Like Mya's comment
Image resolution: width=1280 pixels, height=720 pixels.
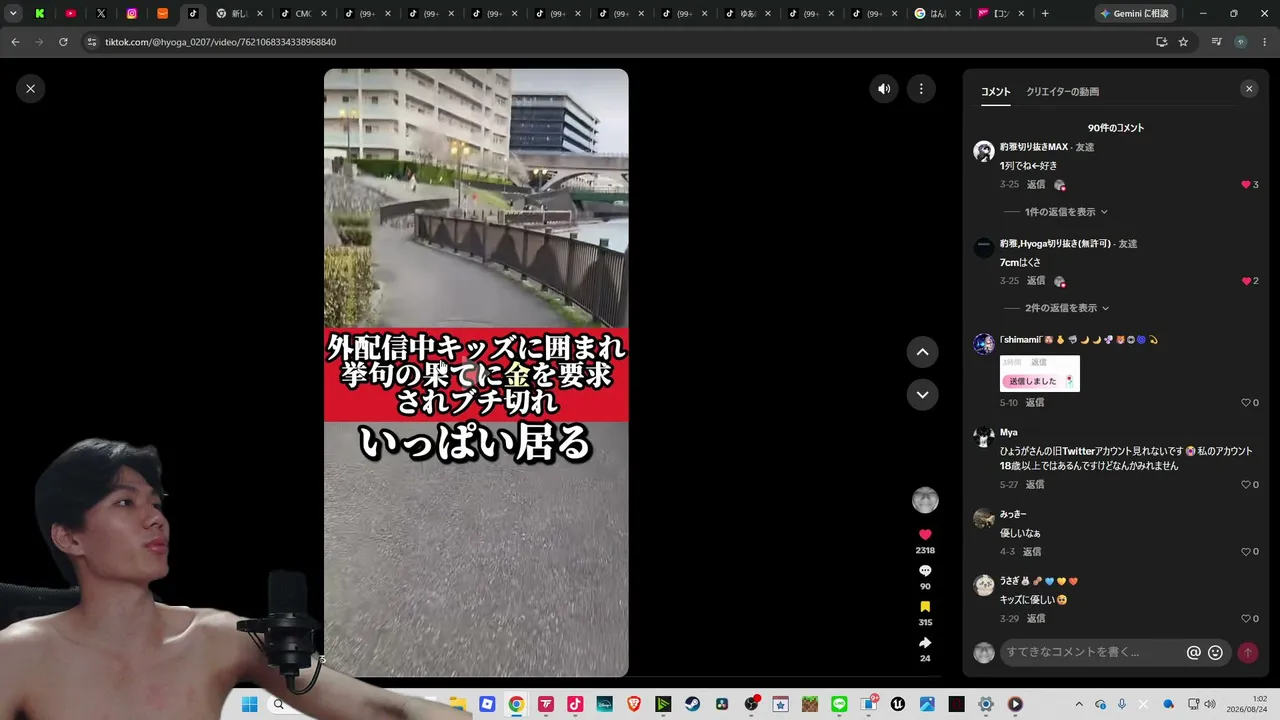point(1246,485)
